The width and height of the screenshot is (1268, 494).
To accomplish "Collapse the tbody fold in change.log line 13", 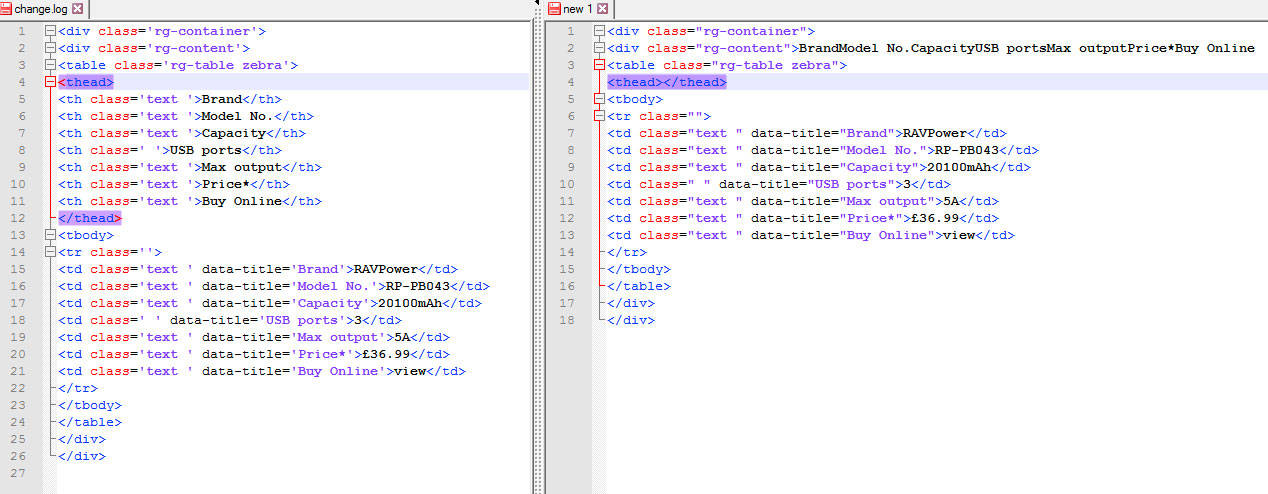I will 50,235.
